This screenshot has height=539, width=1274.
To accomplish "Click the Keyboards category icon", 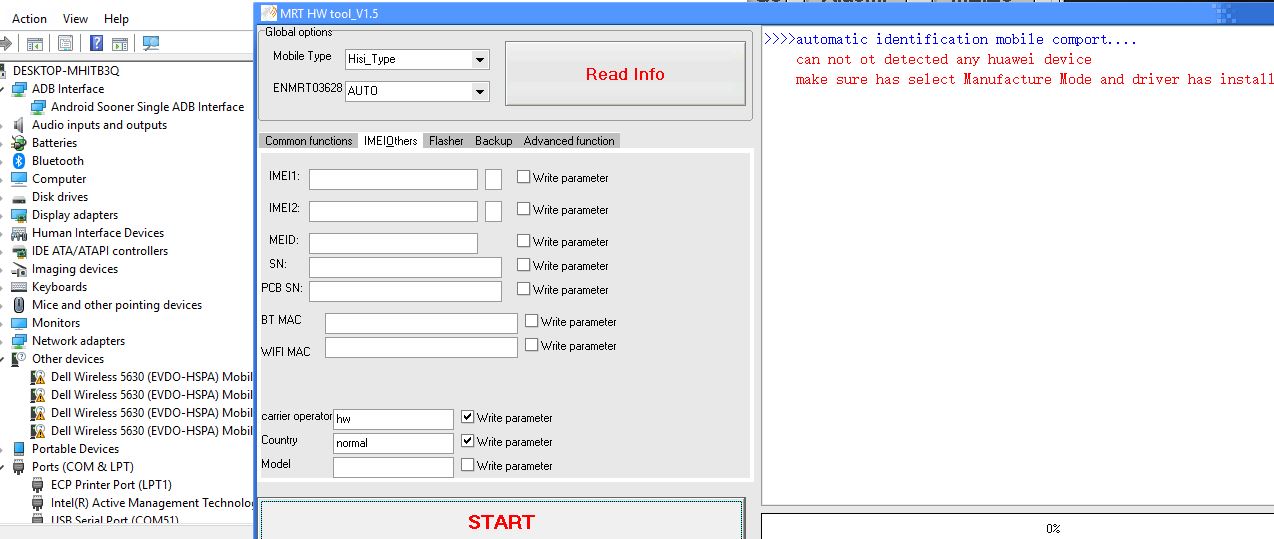I will [x=19, y=287].
